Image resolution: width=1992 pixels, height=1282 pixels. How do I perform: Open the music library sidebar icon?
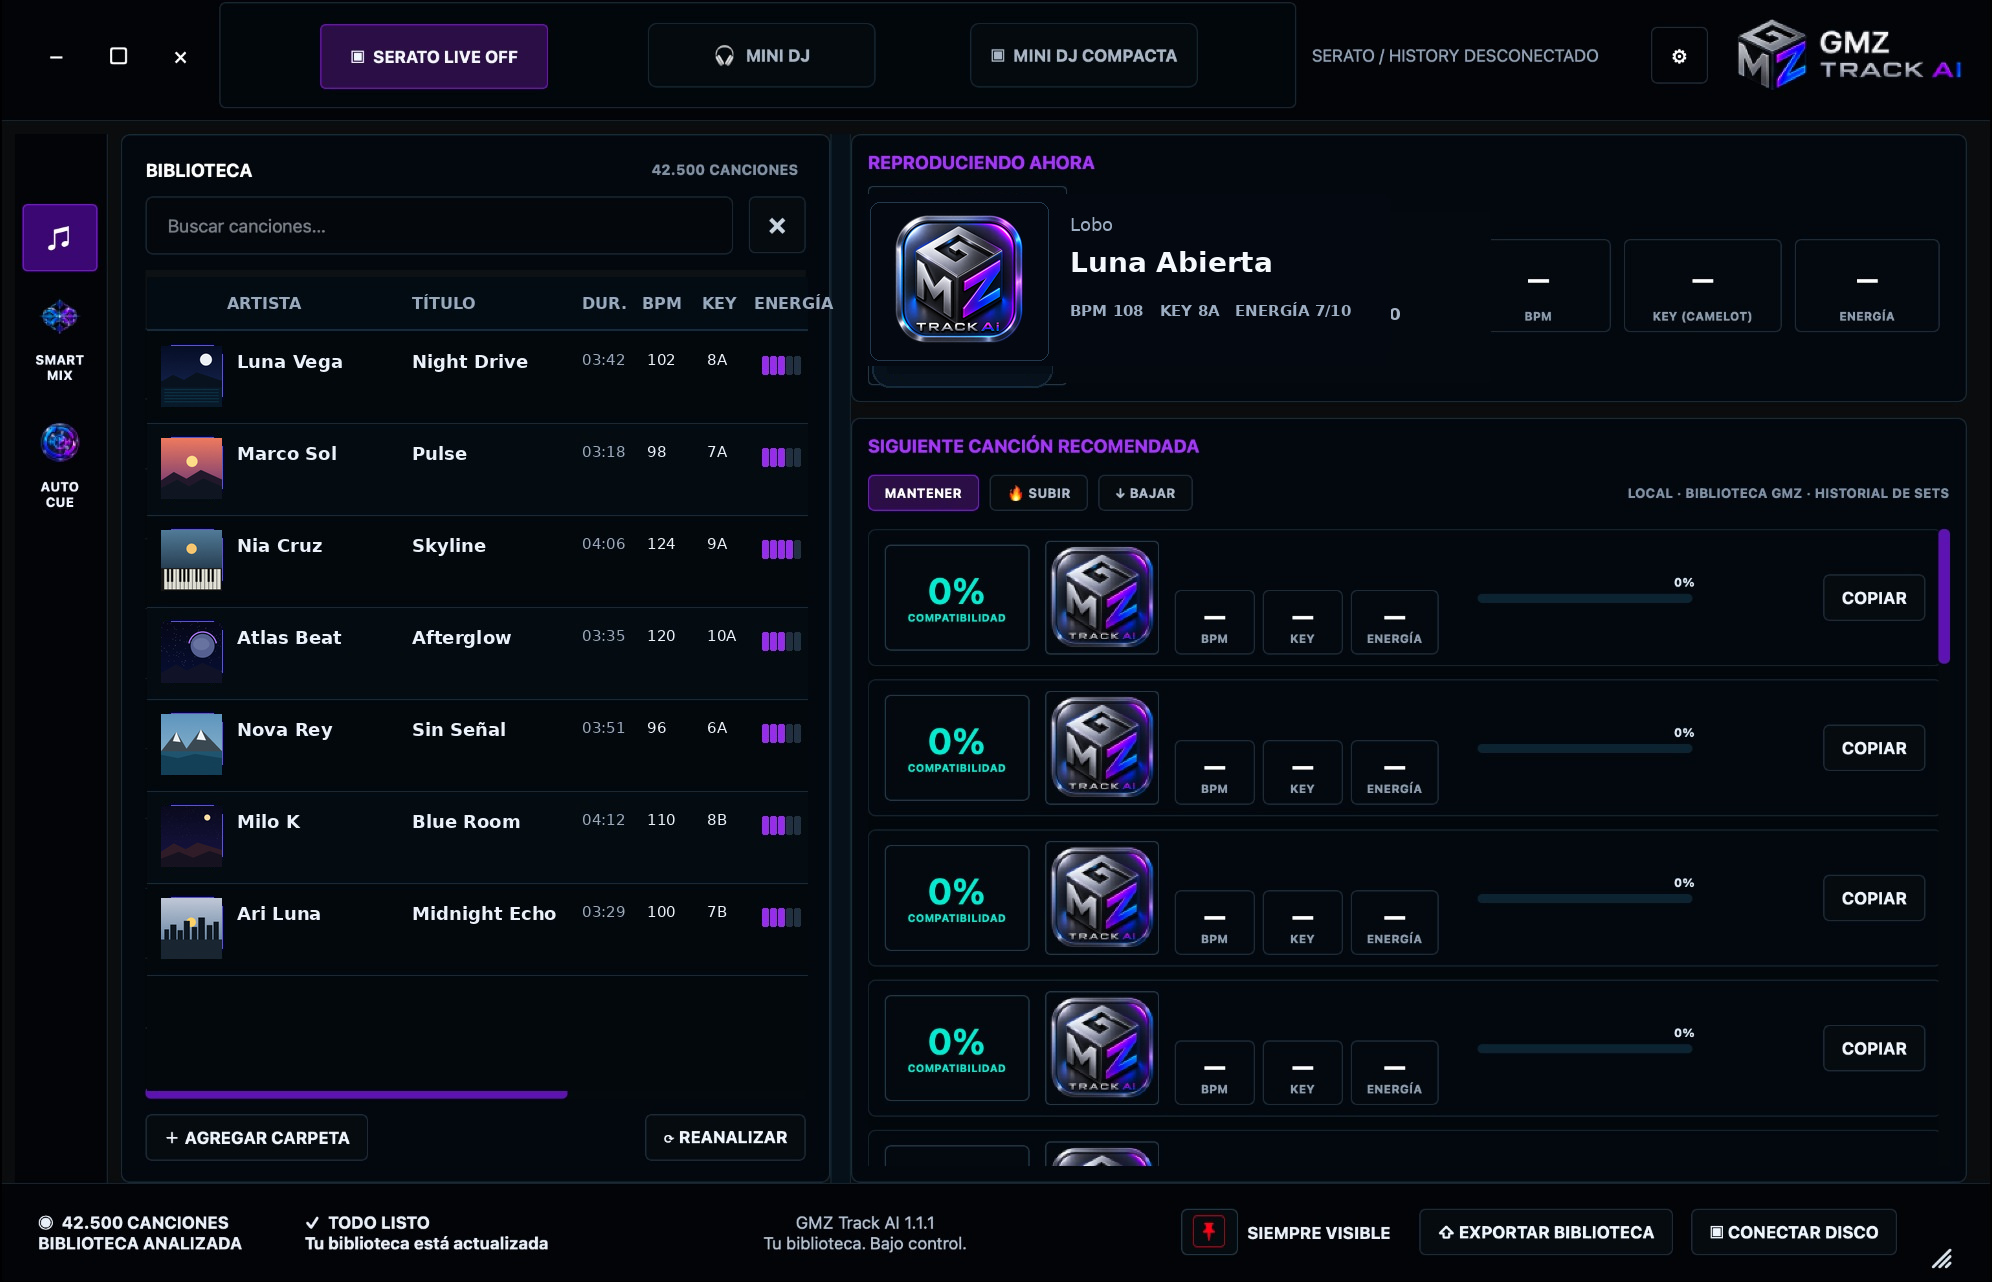[x=60, y=238]
